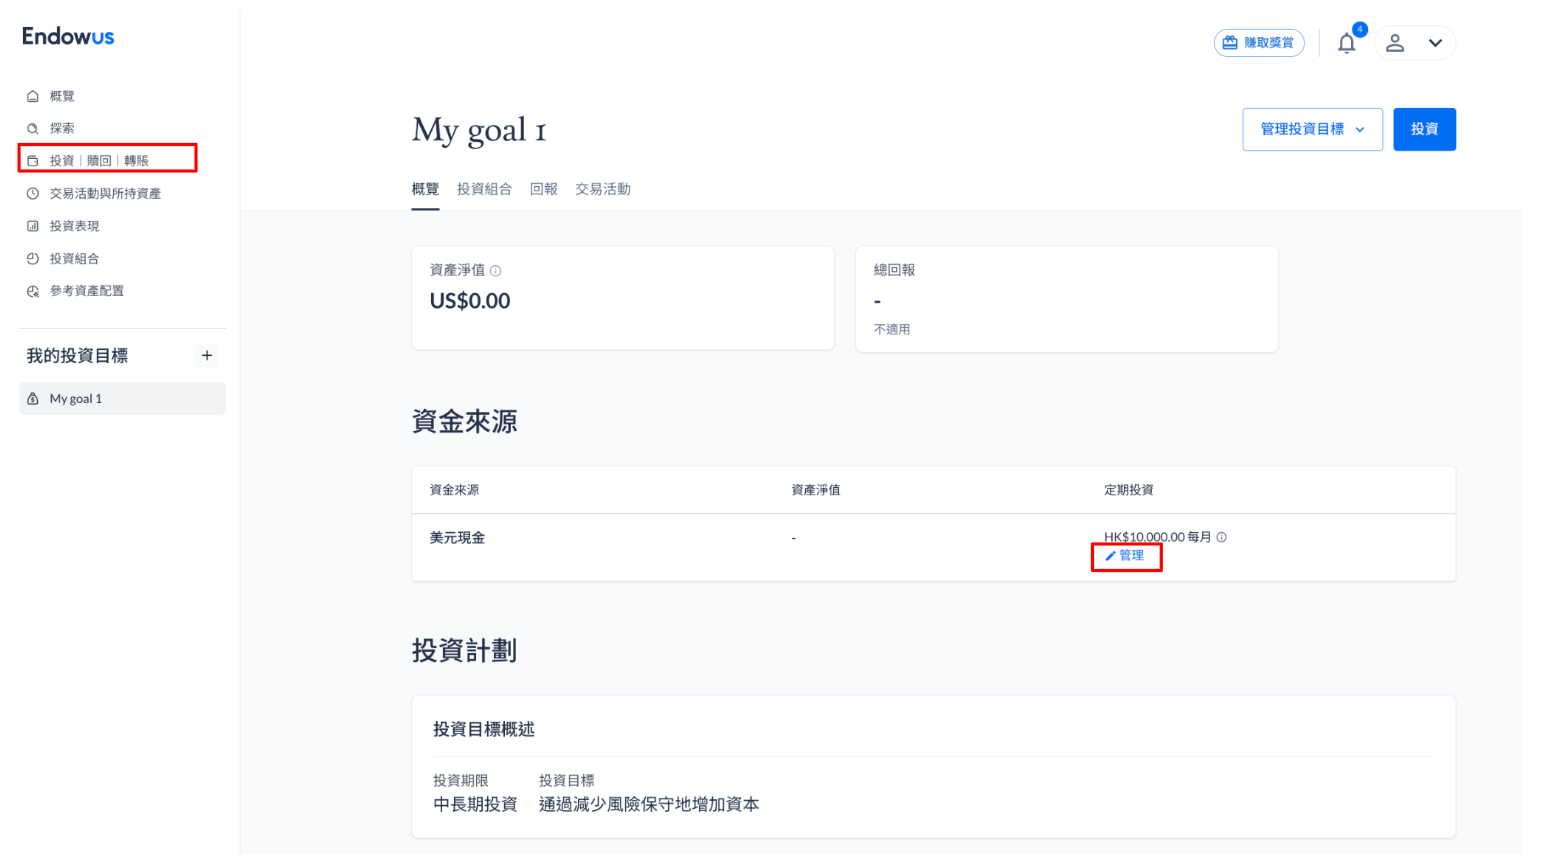
Task: Click the info icon beside 資產淨值
Action: [x=496, y=271]
